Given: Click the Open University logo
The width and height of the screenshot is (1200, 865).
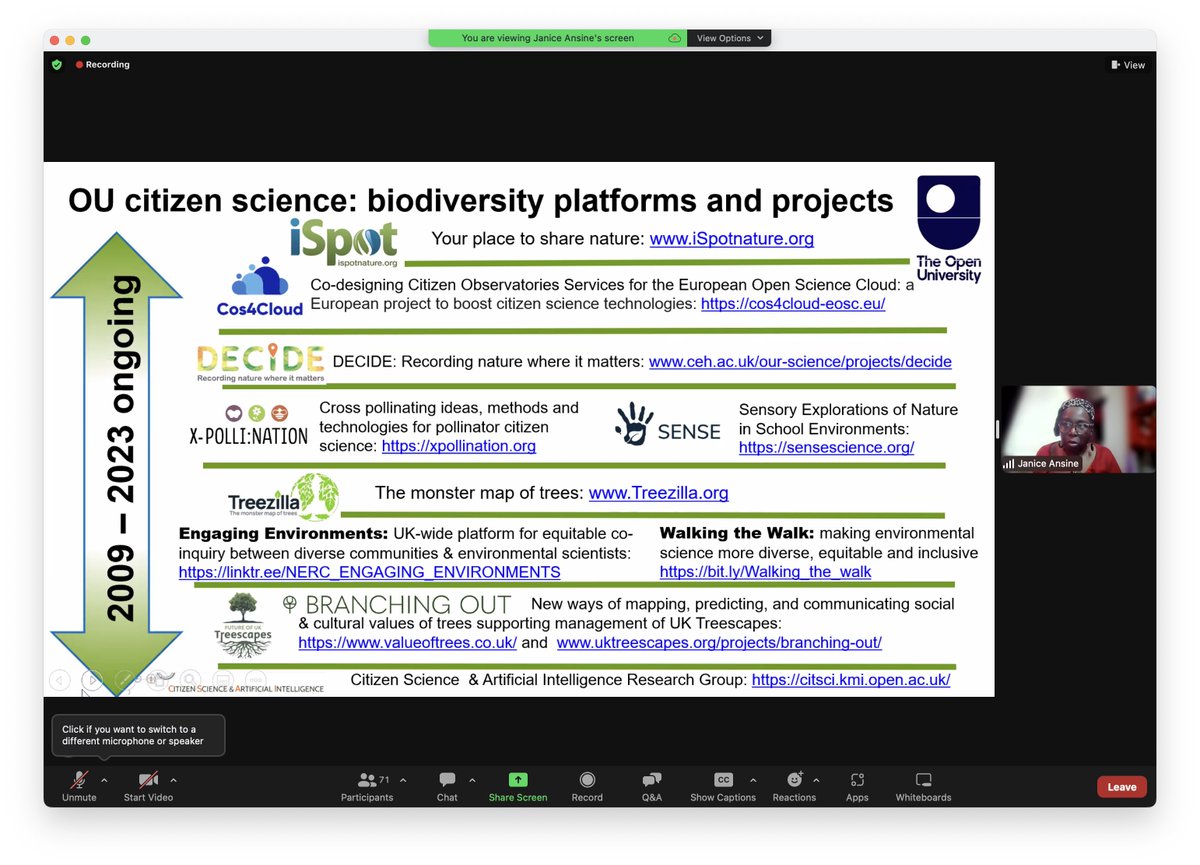Looking at the screenshot, I should 949,229.
